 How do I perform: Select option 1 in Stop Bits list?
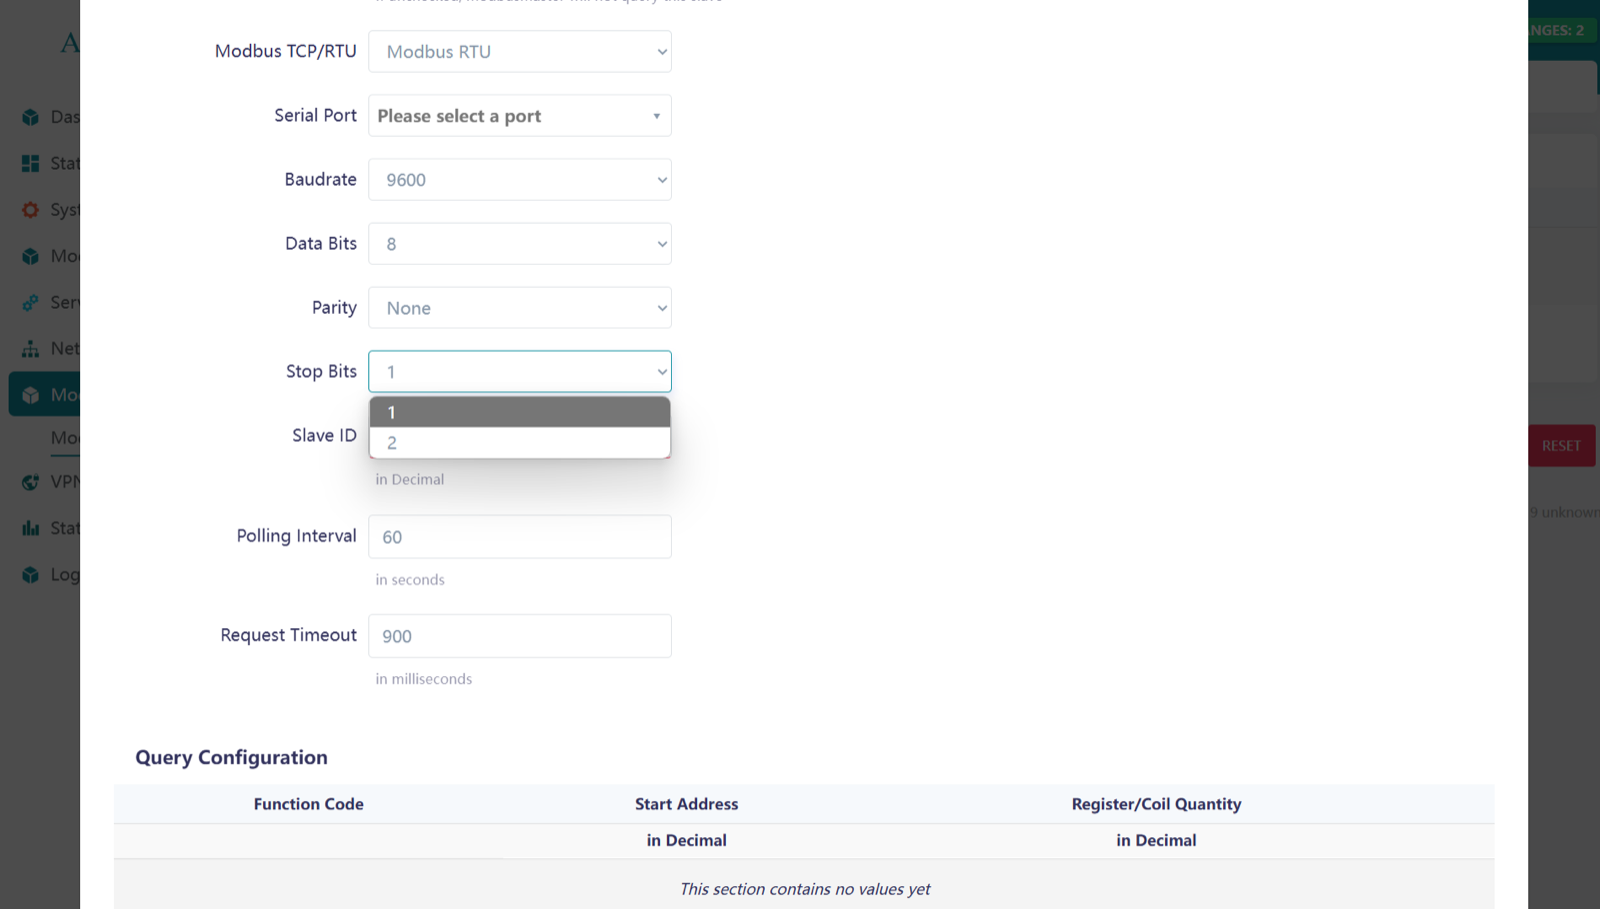tap(519, 412)
